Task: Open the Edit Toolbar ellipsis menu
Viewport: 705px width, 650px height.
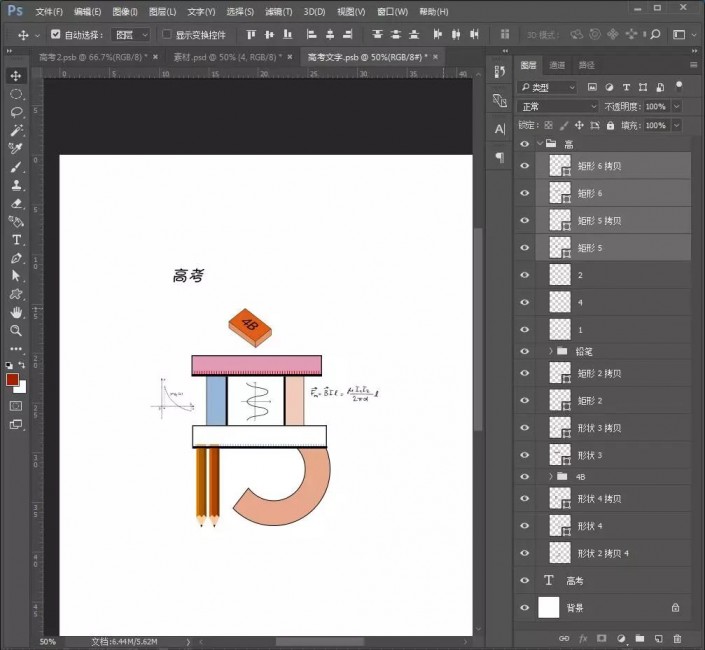Action: click(16, 348)
